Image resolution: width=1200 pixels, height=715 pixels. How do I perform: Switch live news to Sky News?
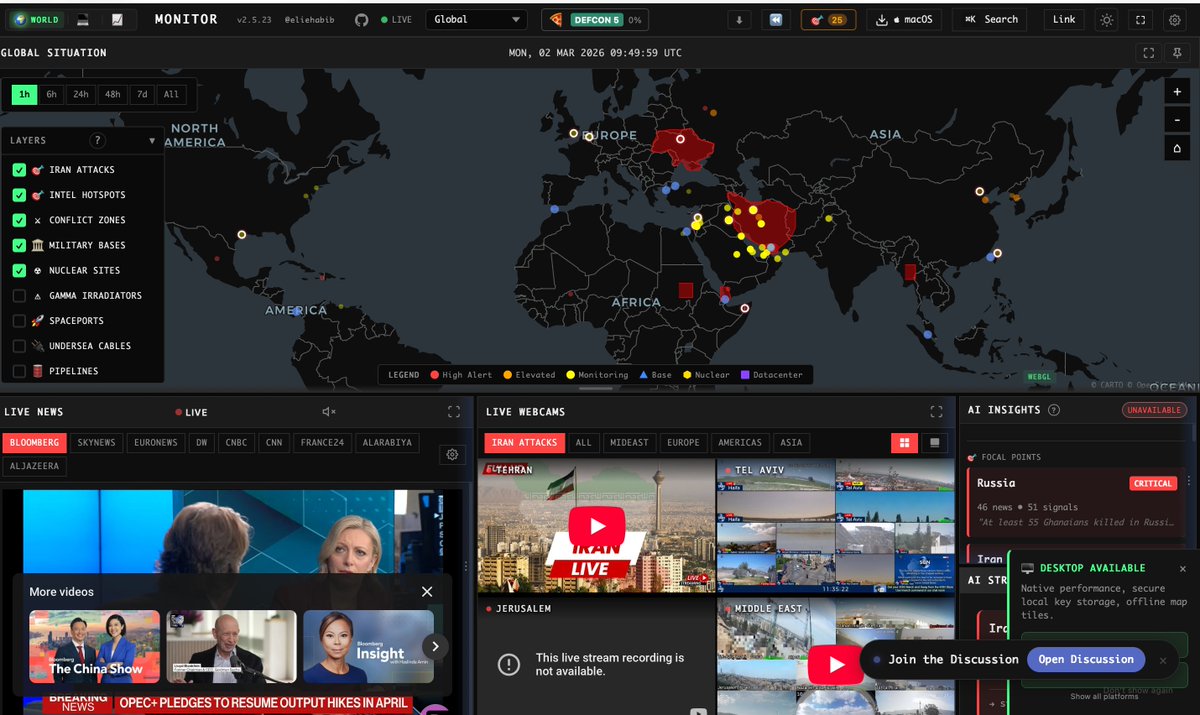[x=96, y=442]
